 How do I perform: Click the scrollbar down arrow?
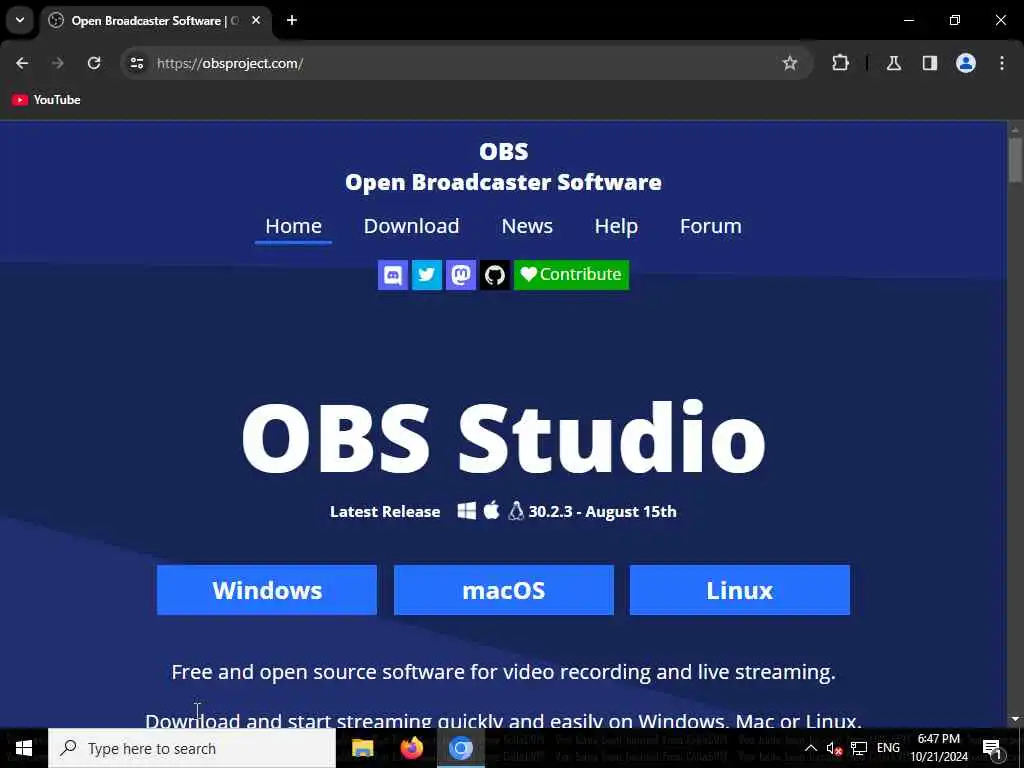pos(1014,720)
